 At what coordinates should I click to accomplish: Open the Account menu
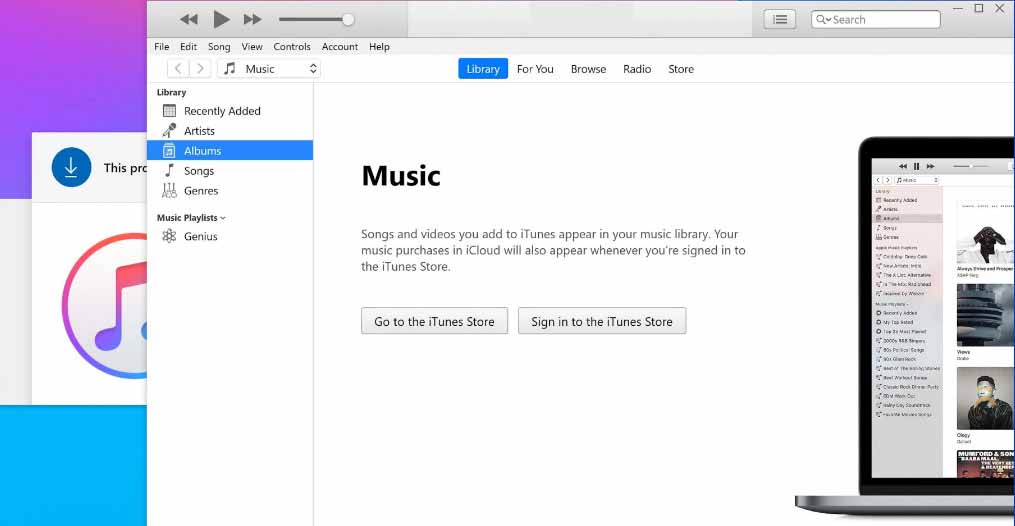(x=340, y=47)
